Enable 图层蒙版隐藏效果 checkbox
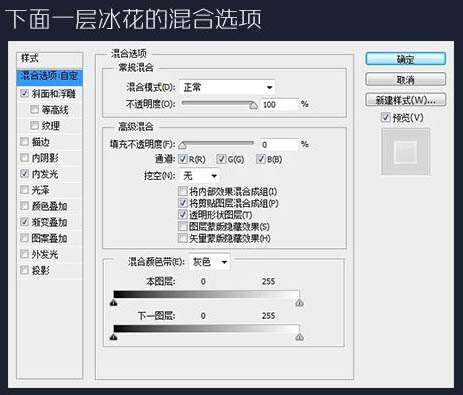Viewport: 463px width, 395px height. click(183, 227)
